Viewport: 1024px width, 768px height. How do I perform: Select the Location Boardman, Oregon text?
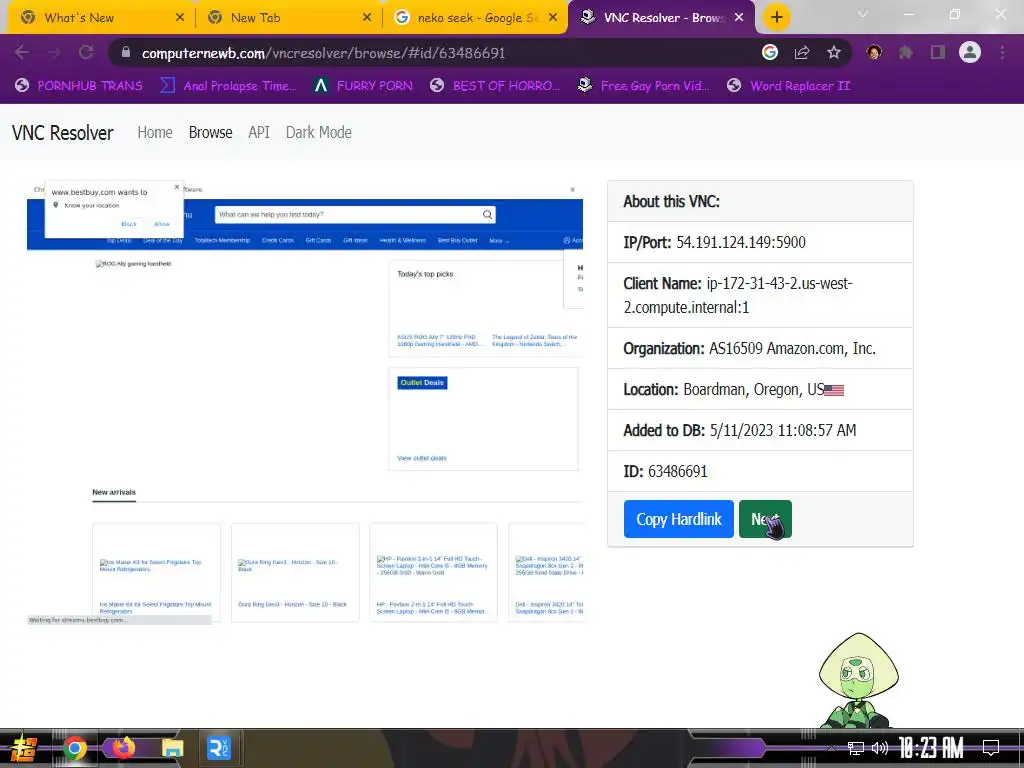[x=733, y=390]
